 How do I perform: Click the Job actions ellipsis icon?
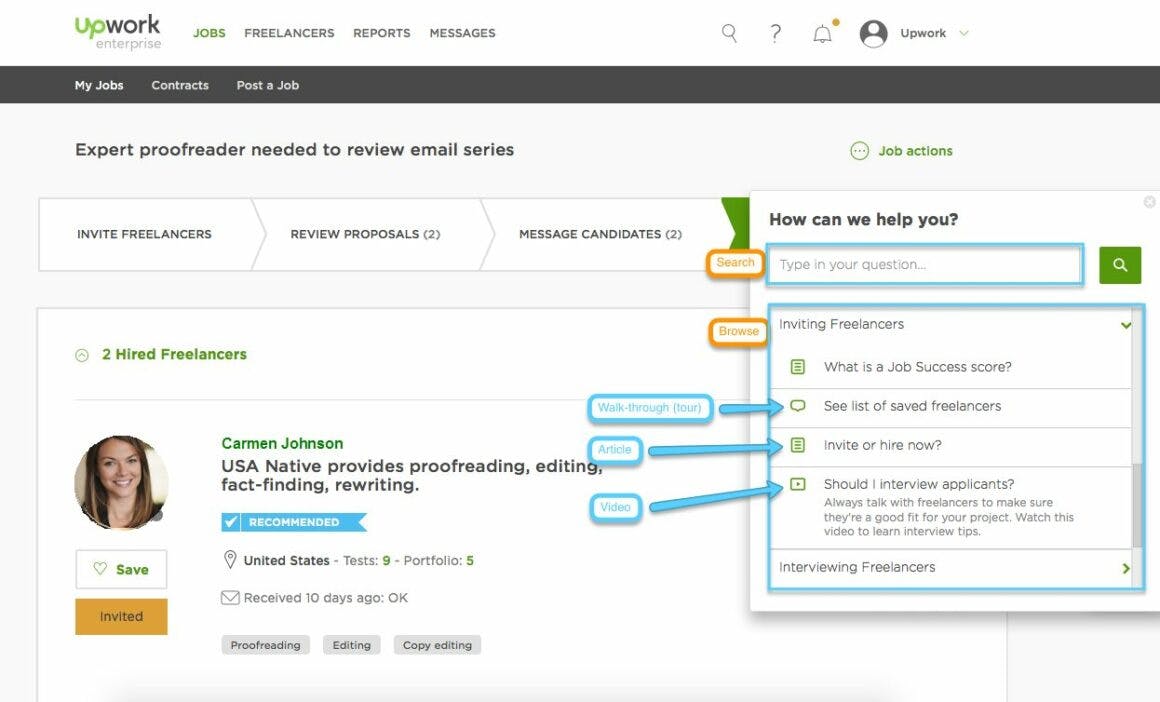[x=859, y=151]
